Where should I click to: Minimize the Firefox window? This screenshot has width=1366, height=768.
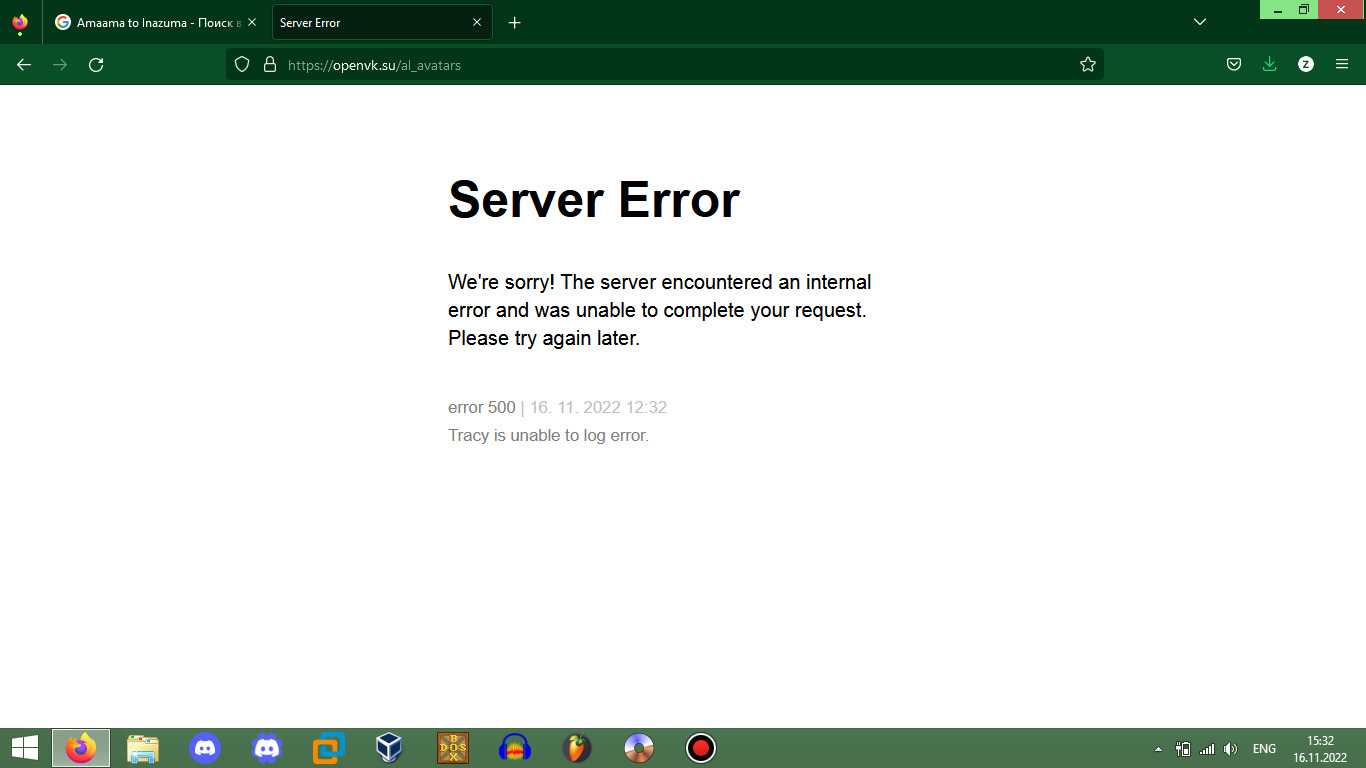(1277, 10)
